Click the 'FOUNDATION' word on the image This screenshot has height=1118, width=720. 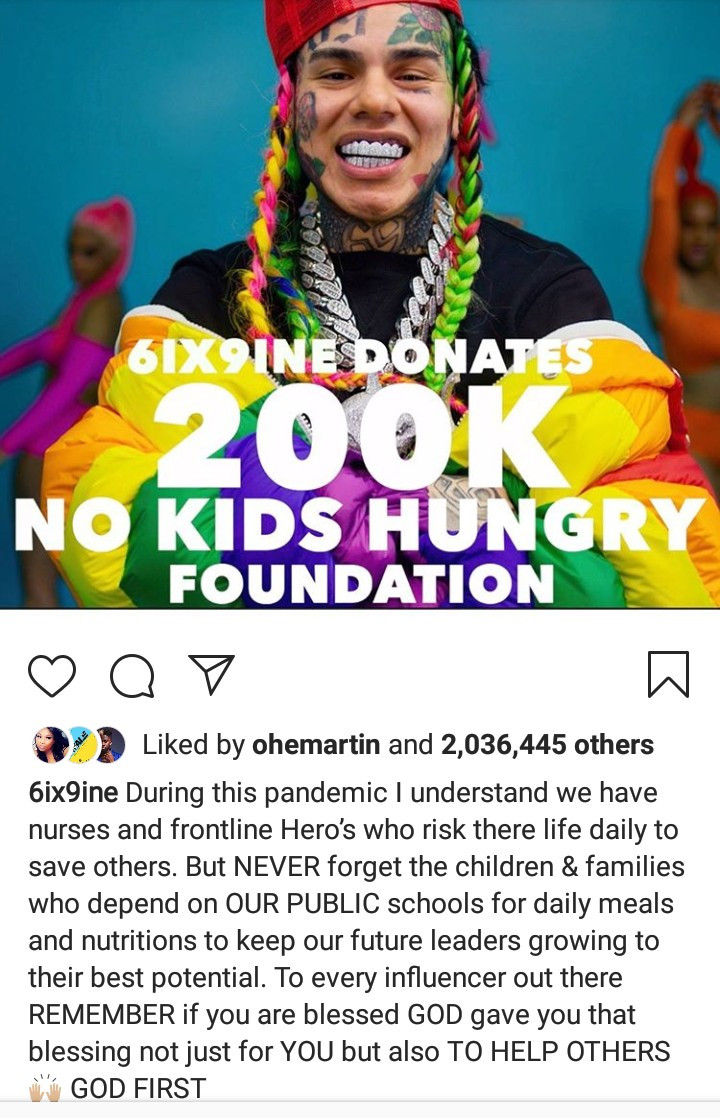pos(361,584)
